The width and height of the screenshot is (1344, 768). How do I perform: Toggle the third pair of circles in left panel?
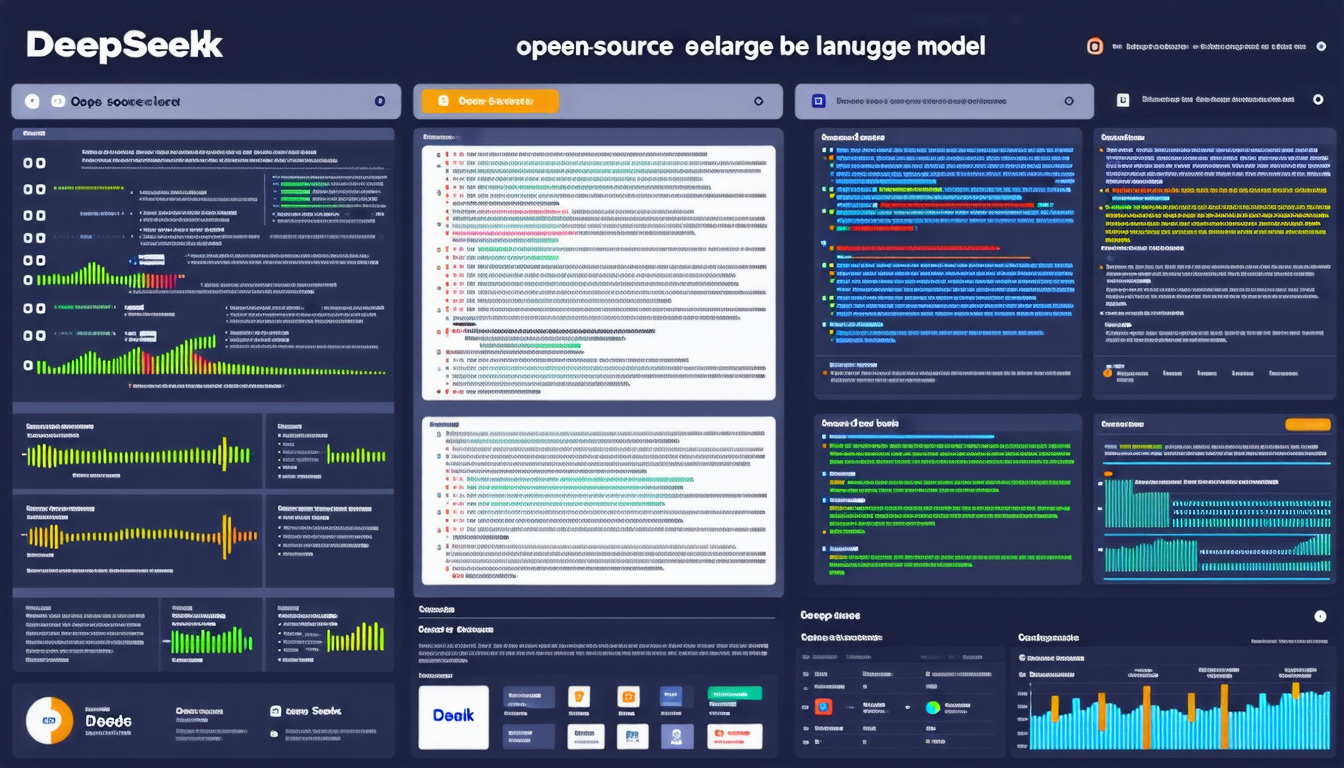pos(34,215)
